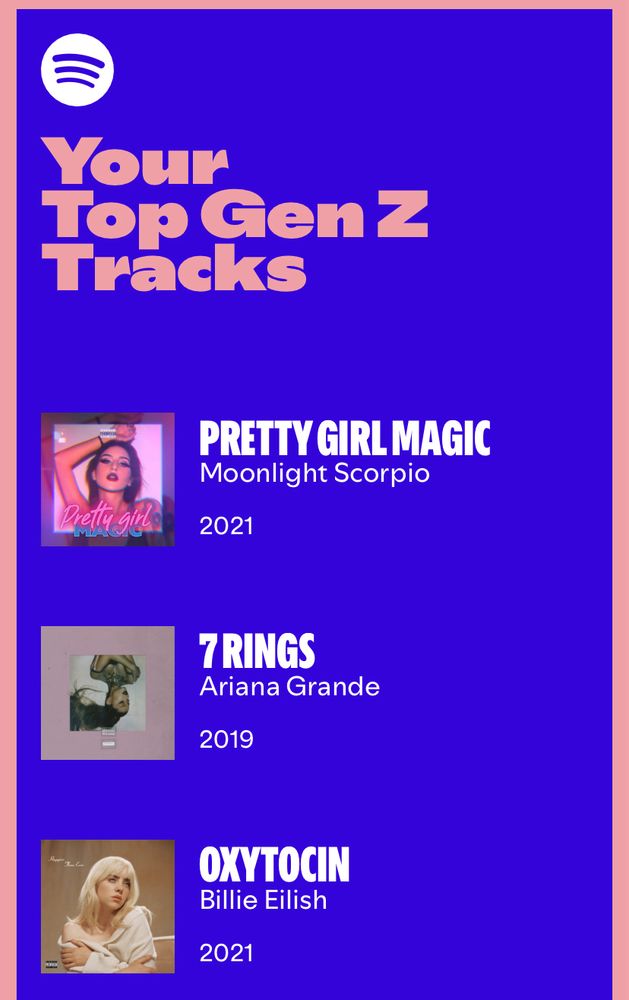Image resolution: width=629 pixels, height=1000 pixels.
Task: Click the 2021 year under Moonlight Scorpio
Action: coord(226,526)
